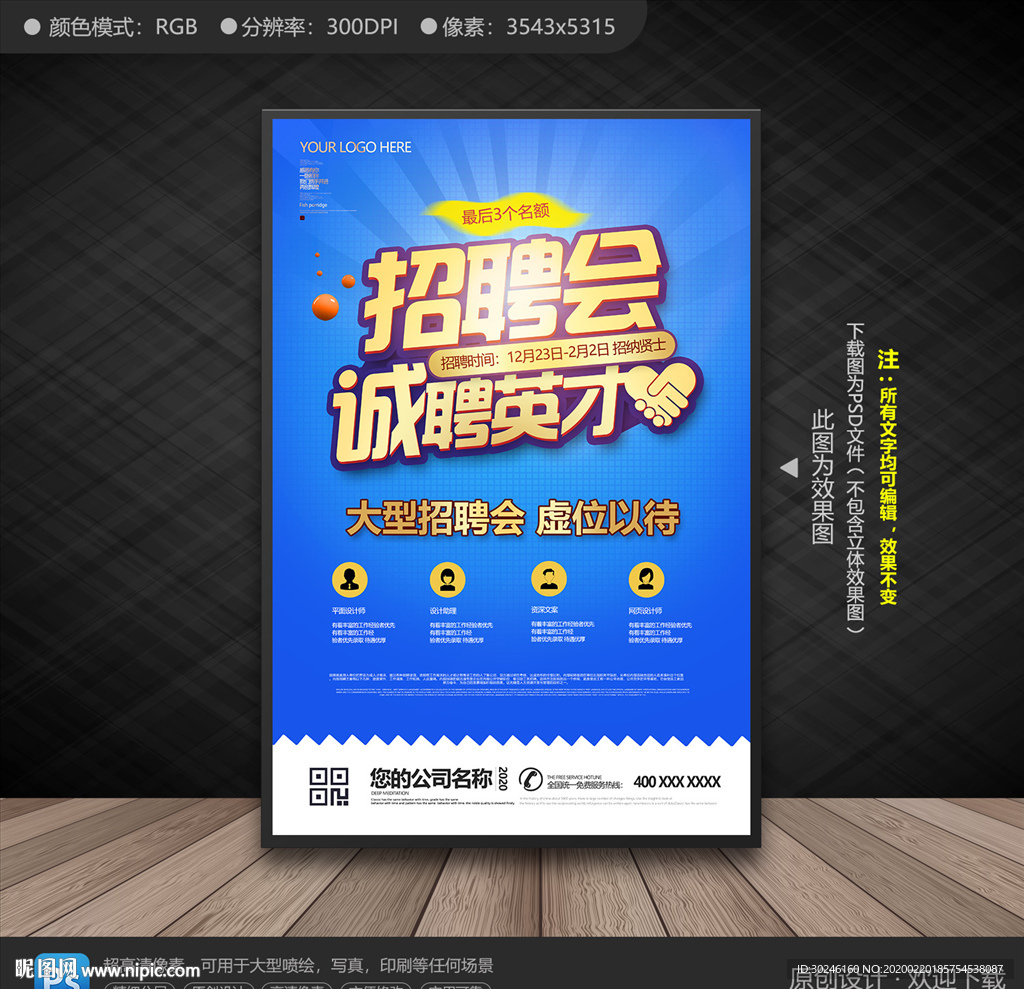The width and height of the screenshot is (1024, 989).
Task: Click the poster thumbnail frame
Action: (511, 478)
